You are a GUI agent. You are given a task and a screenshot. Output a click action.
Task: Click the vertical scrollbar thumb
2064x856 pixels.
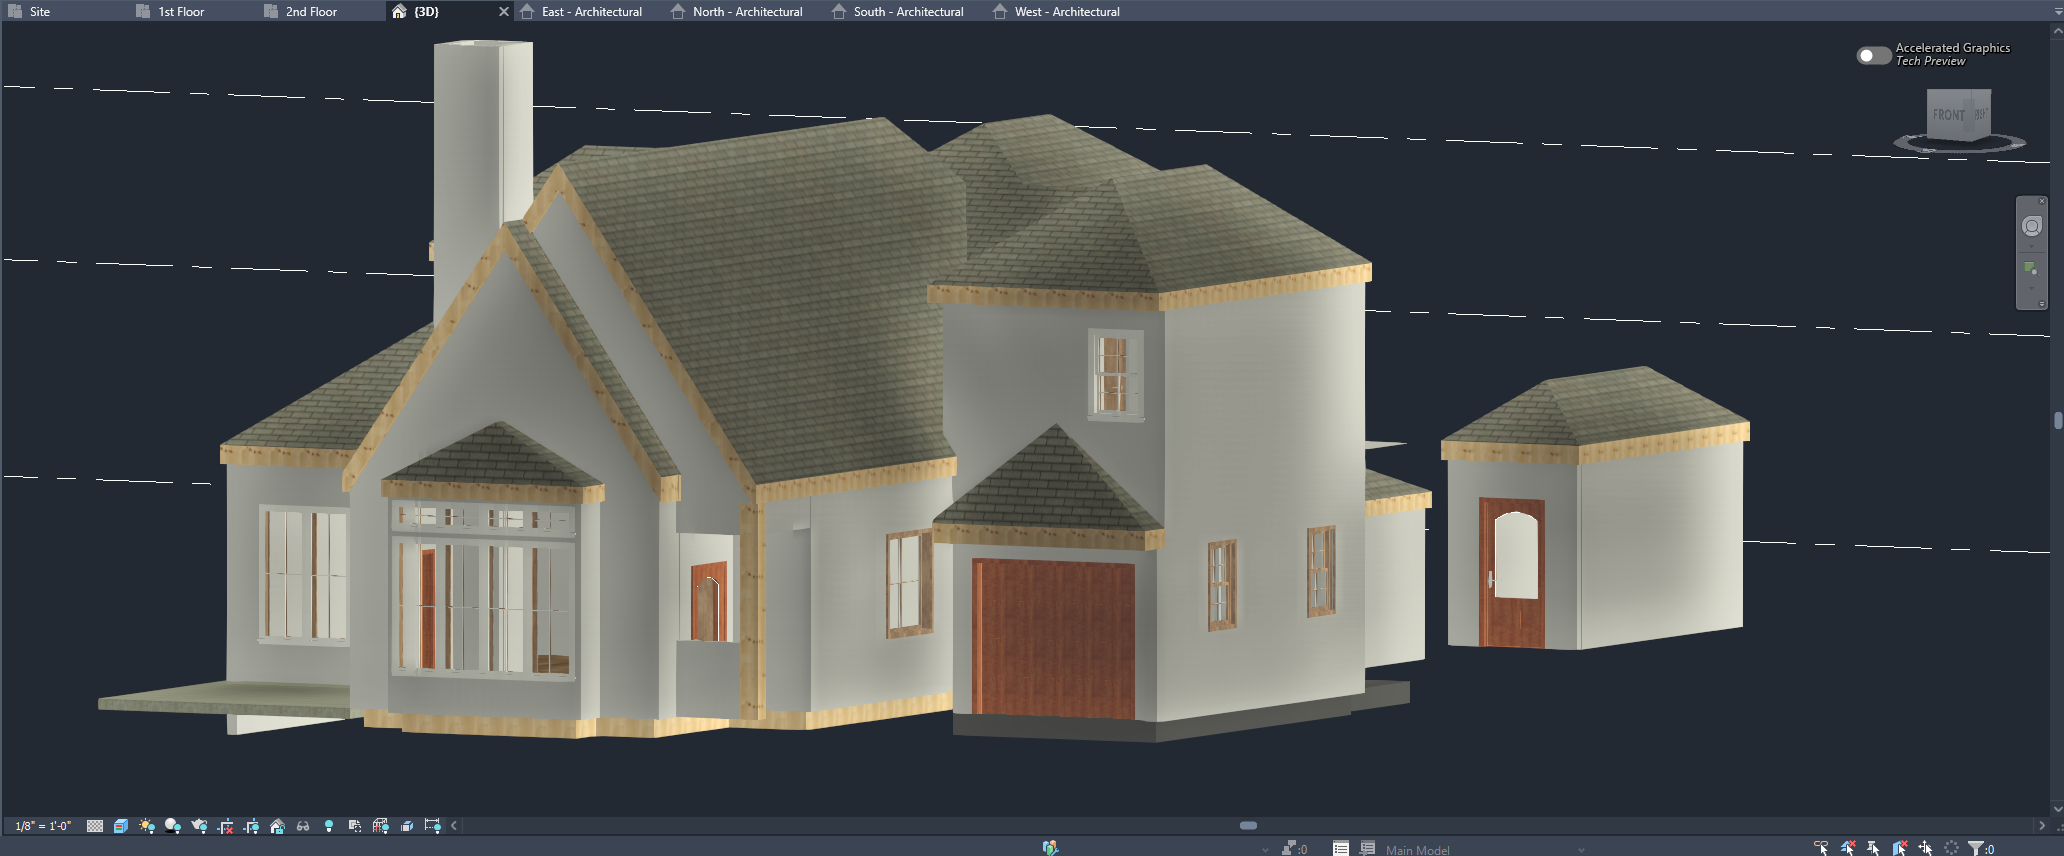[2058, 421]
